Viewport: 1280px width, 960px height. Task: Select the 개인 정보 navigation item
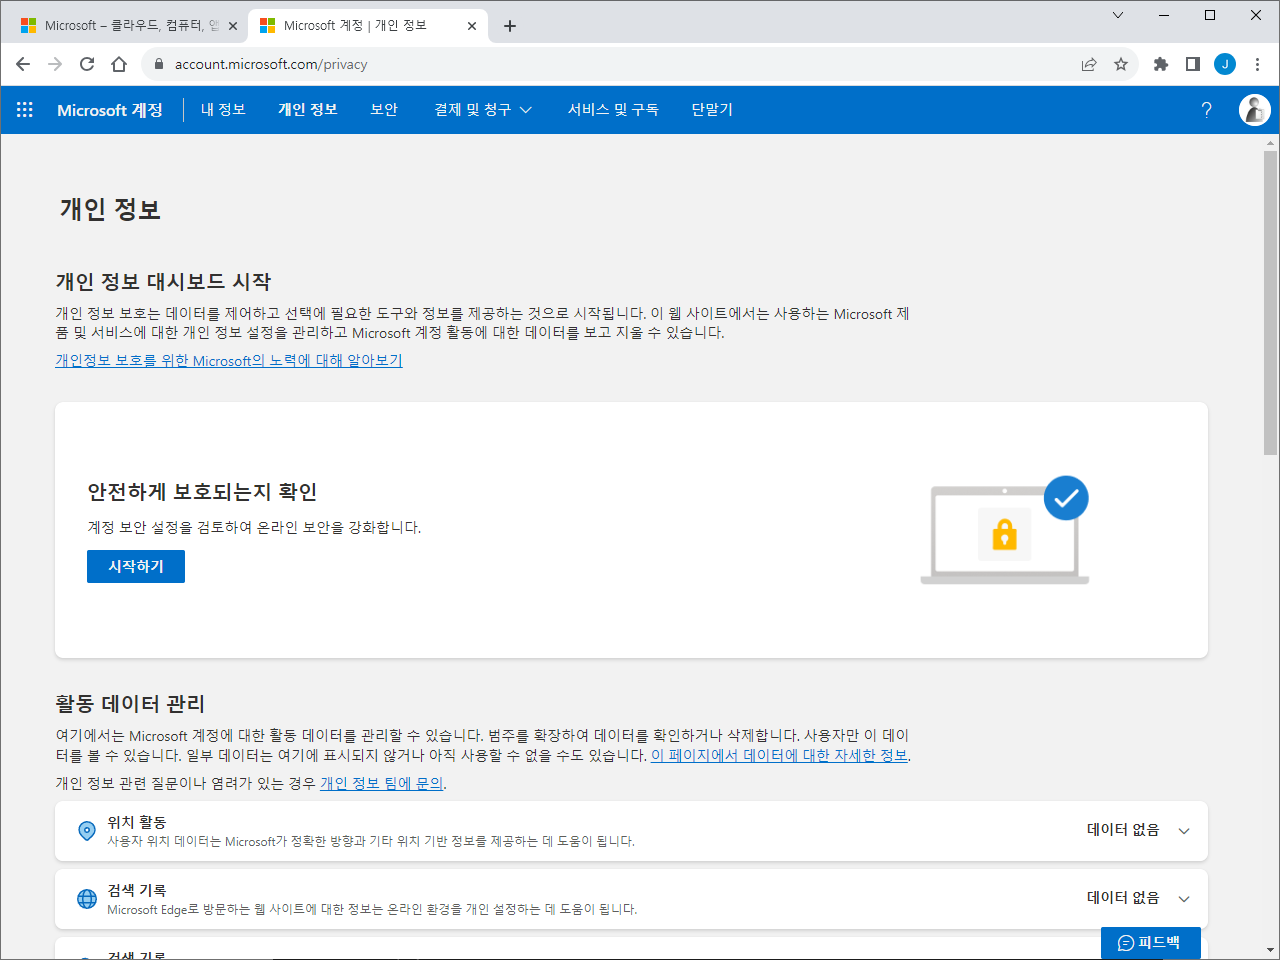[x=308, y=110]
